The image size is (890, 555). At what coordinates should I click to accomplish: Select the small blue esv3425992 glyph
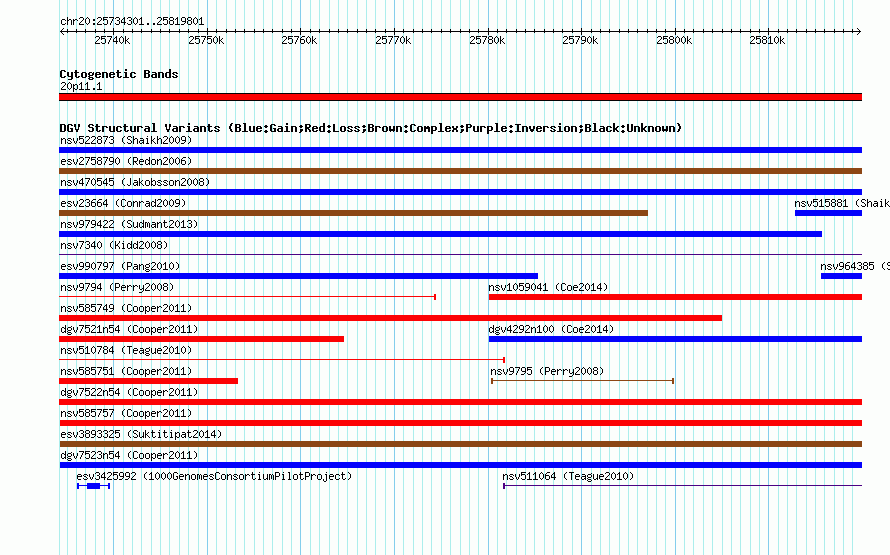tap(94, 486)
